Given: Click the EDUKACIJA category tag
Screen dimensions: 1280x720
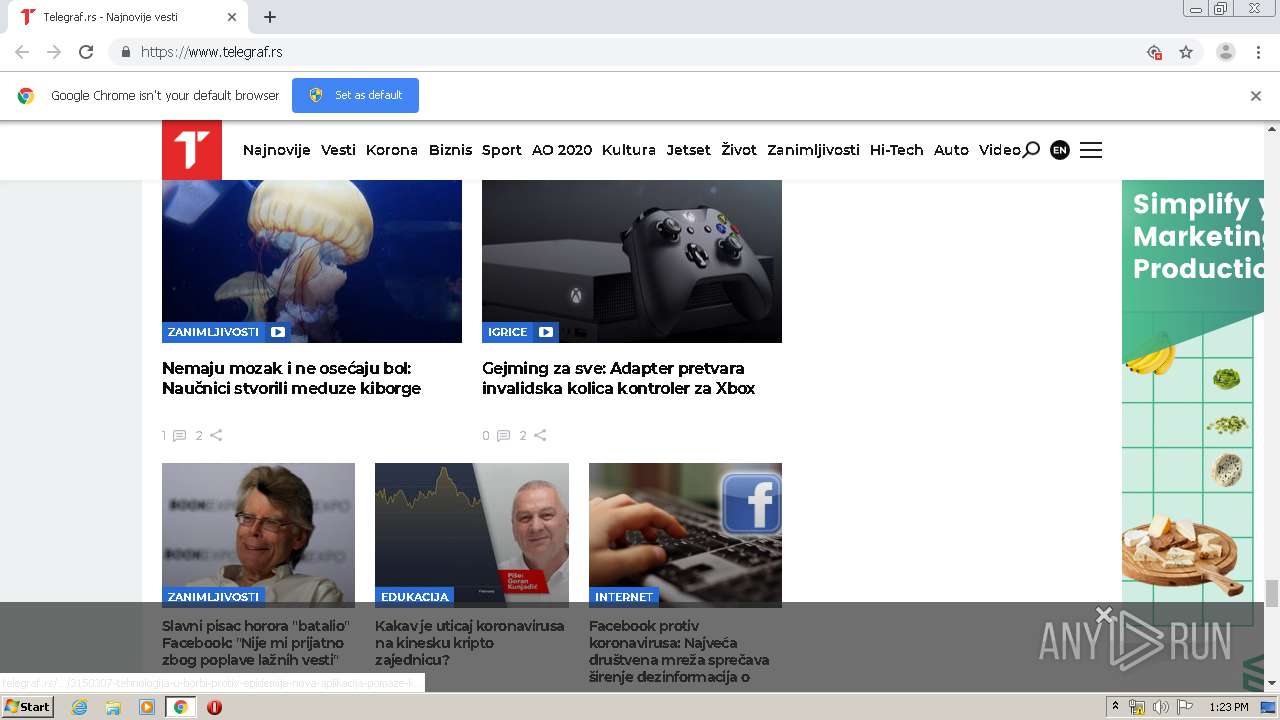Looking at the screenshot, I should coord(414,597).
